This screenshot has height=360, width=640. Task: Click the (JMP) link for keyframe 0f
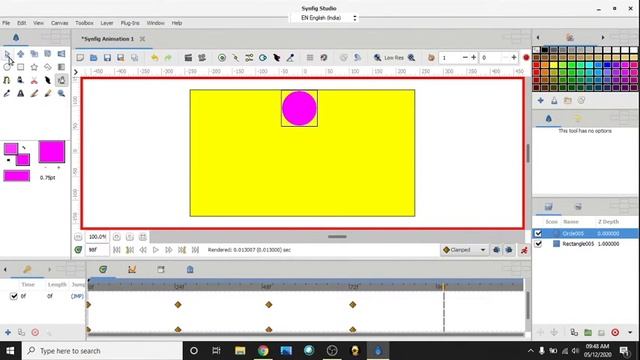click(x=77, y=296)
